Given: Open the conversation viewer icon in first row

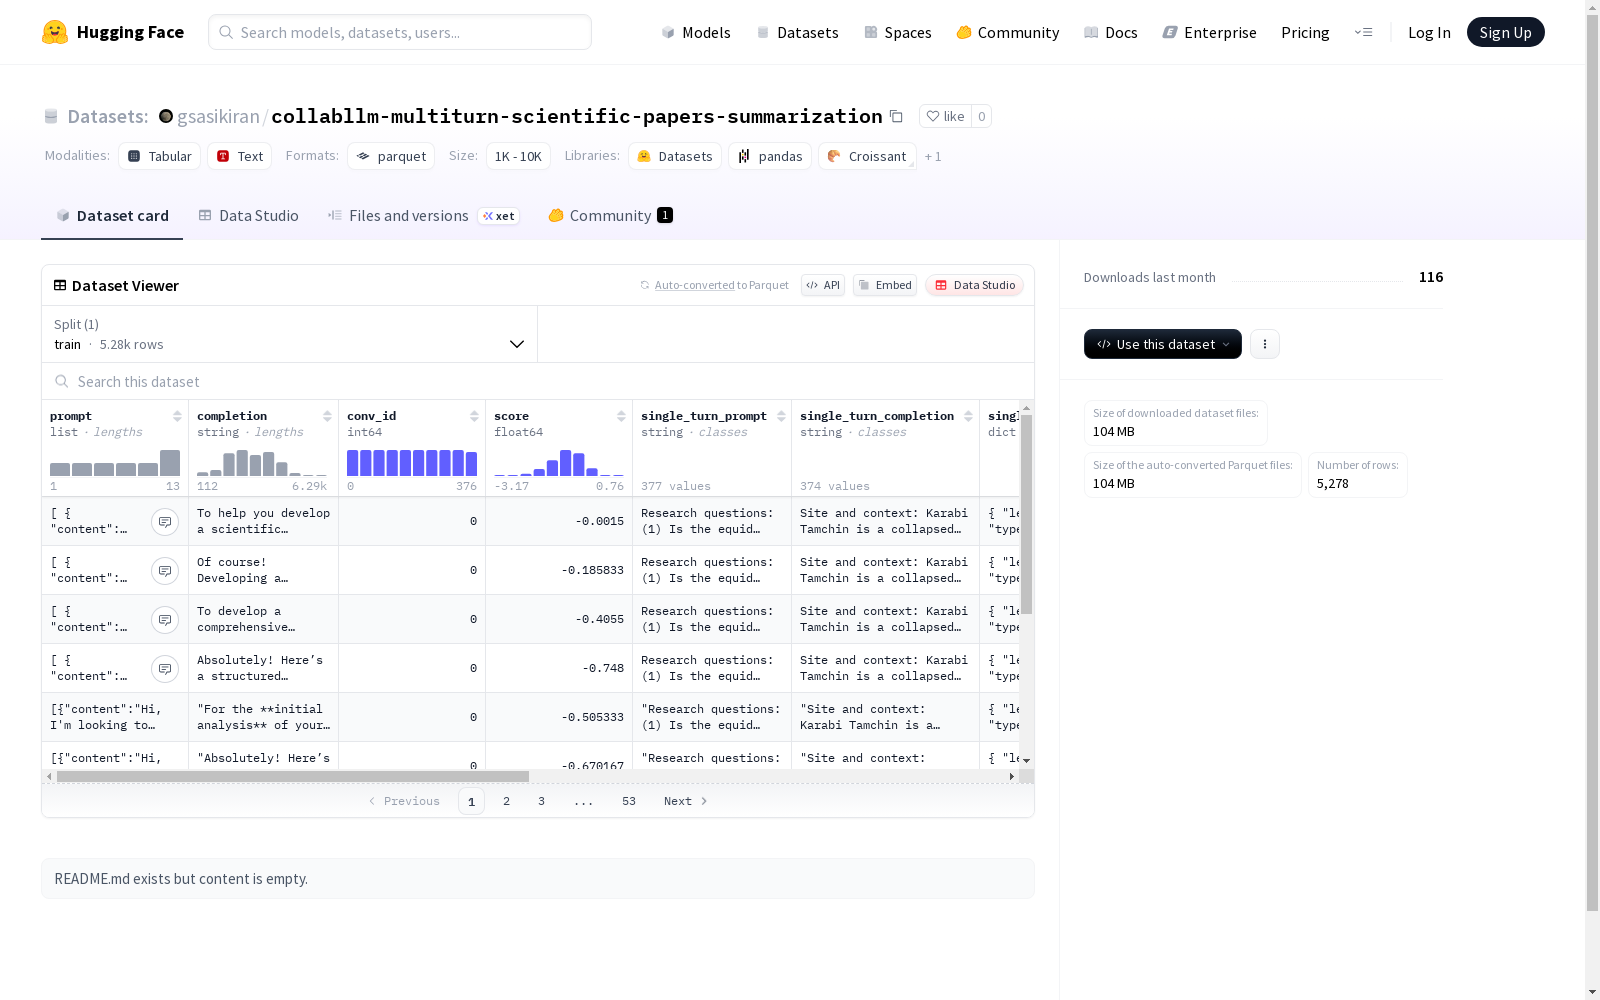Looking at the screenshot, I should 165,521.
